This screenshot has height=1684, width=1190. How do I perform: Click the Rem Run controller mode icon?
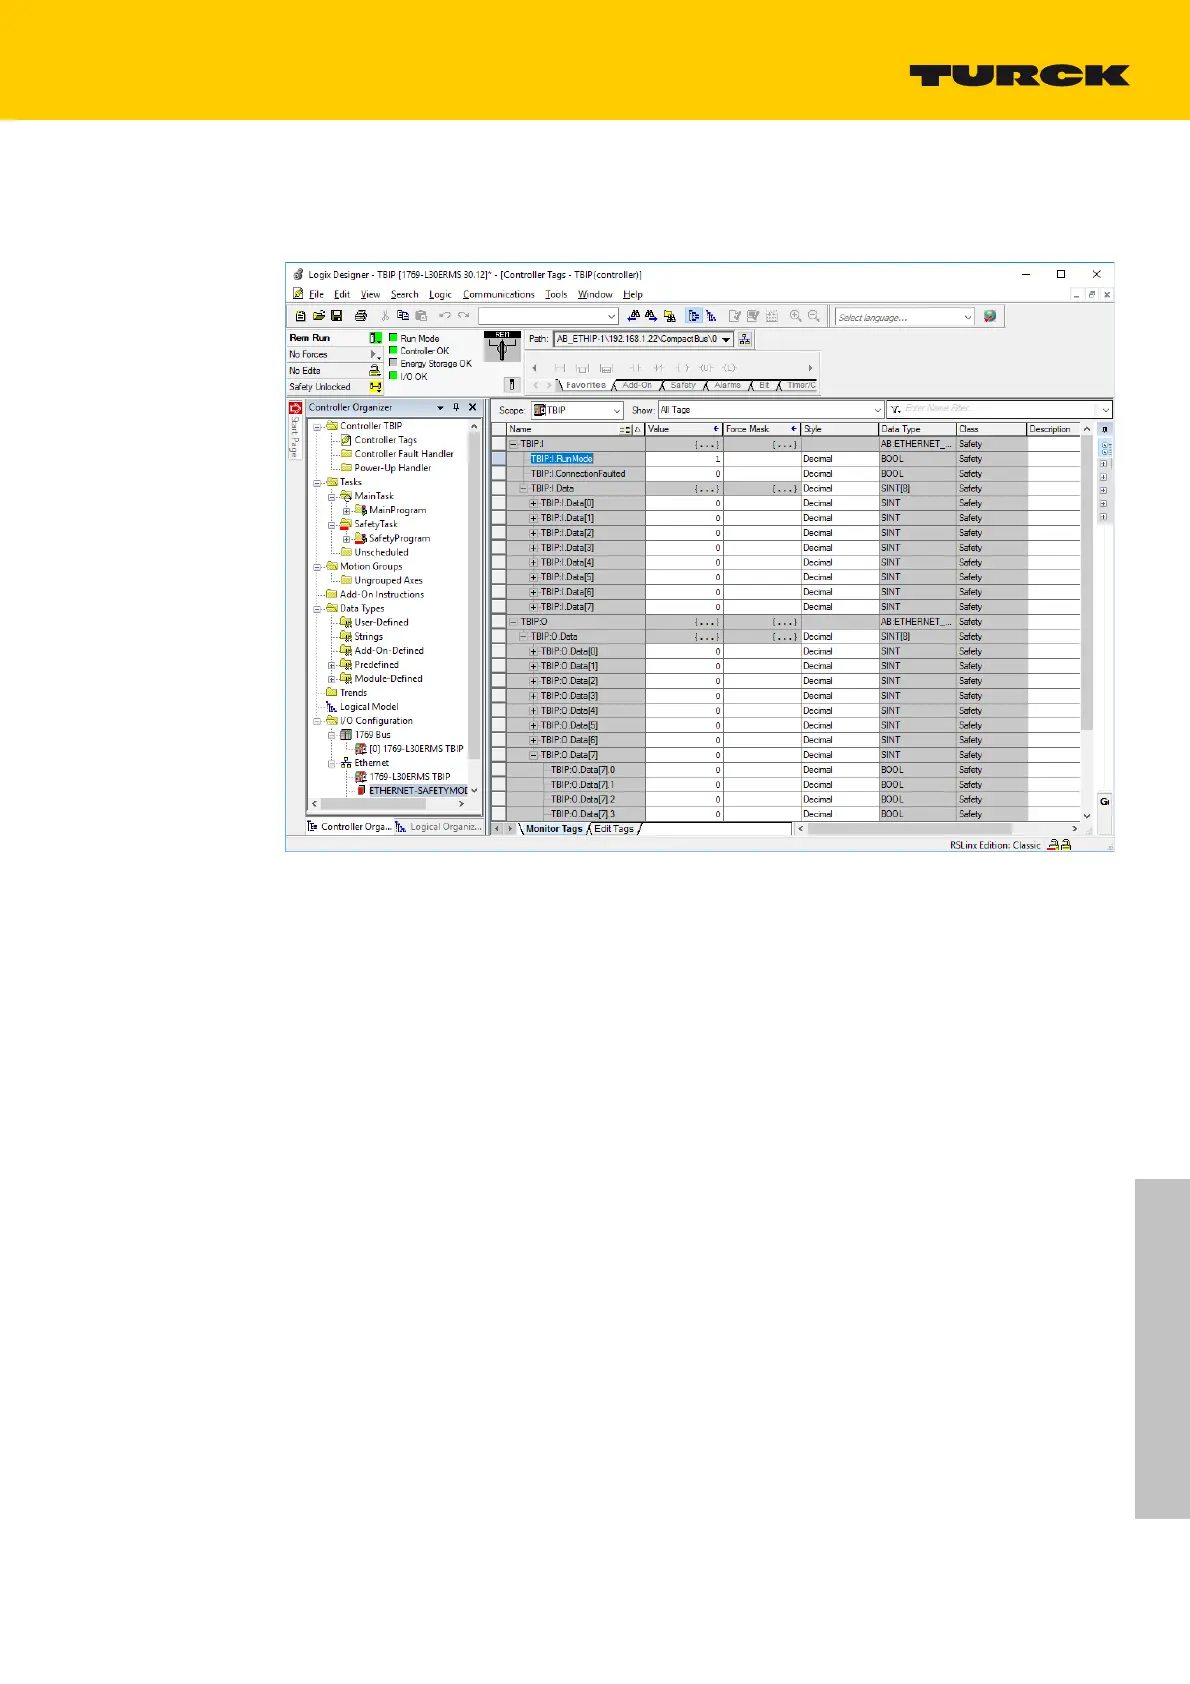click(375, 338)
